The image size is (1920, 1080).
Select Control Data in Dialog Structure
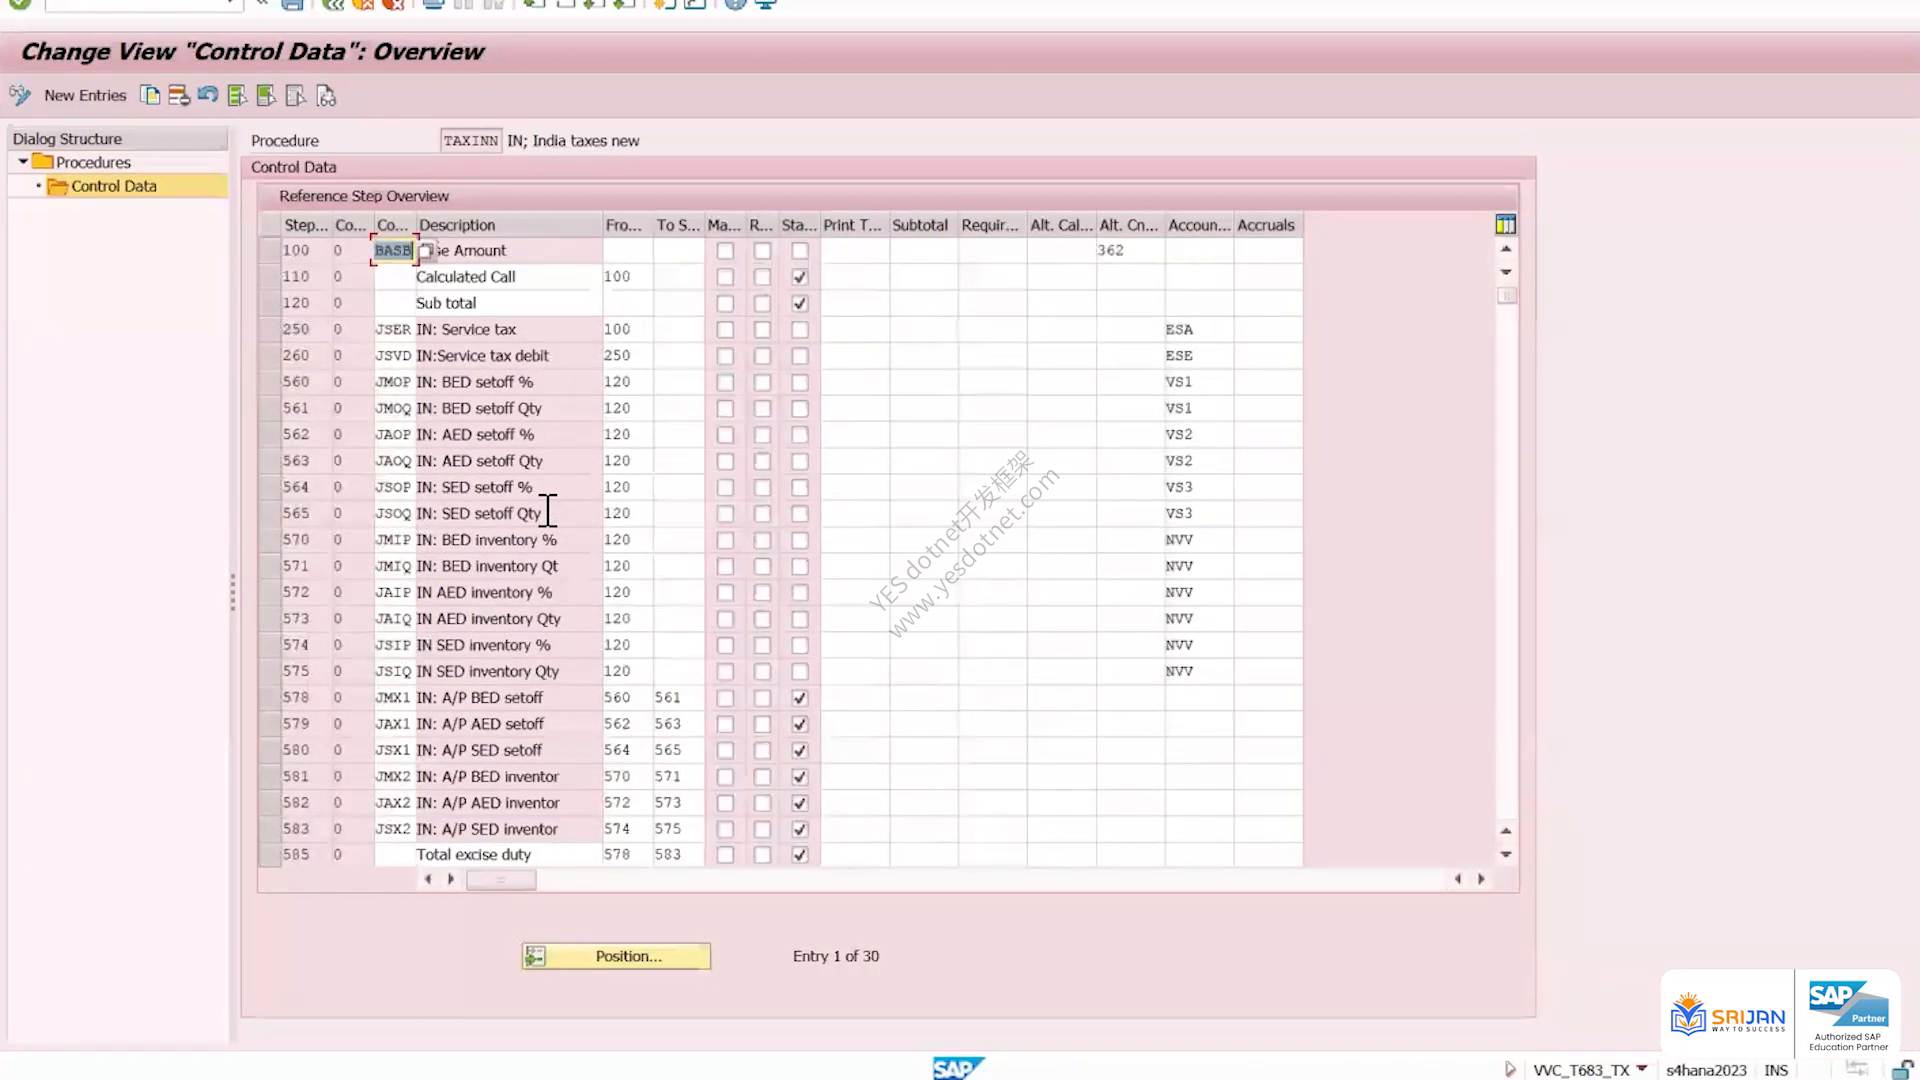point(114,186)
